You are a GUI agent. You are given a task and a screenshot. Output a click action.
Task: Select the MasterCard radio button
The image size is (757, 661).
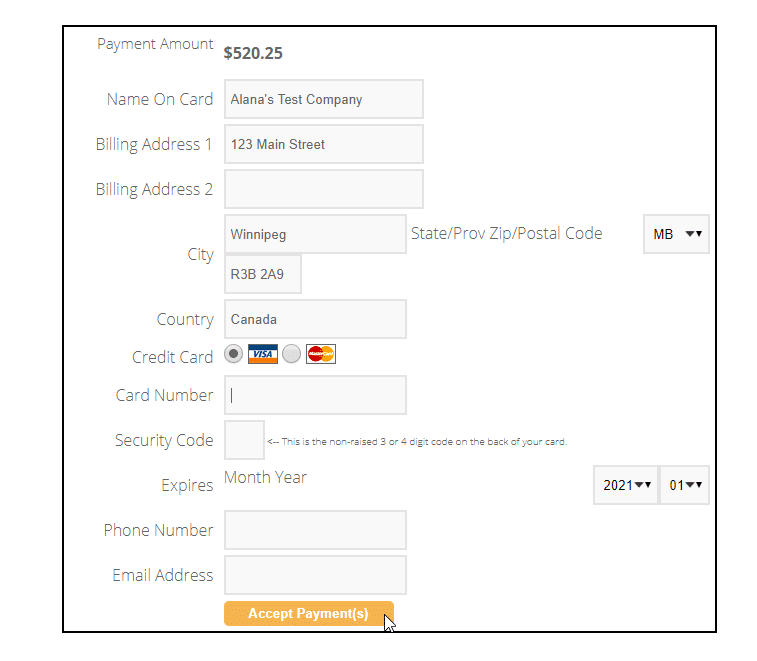point(292,354)
